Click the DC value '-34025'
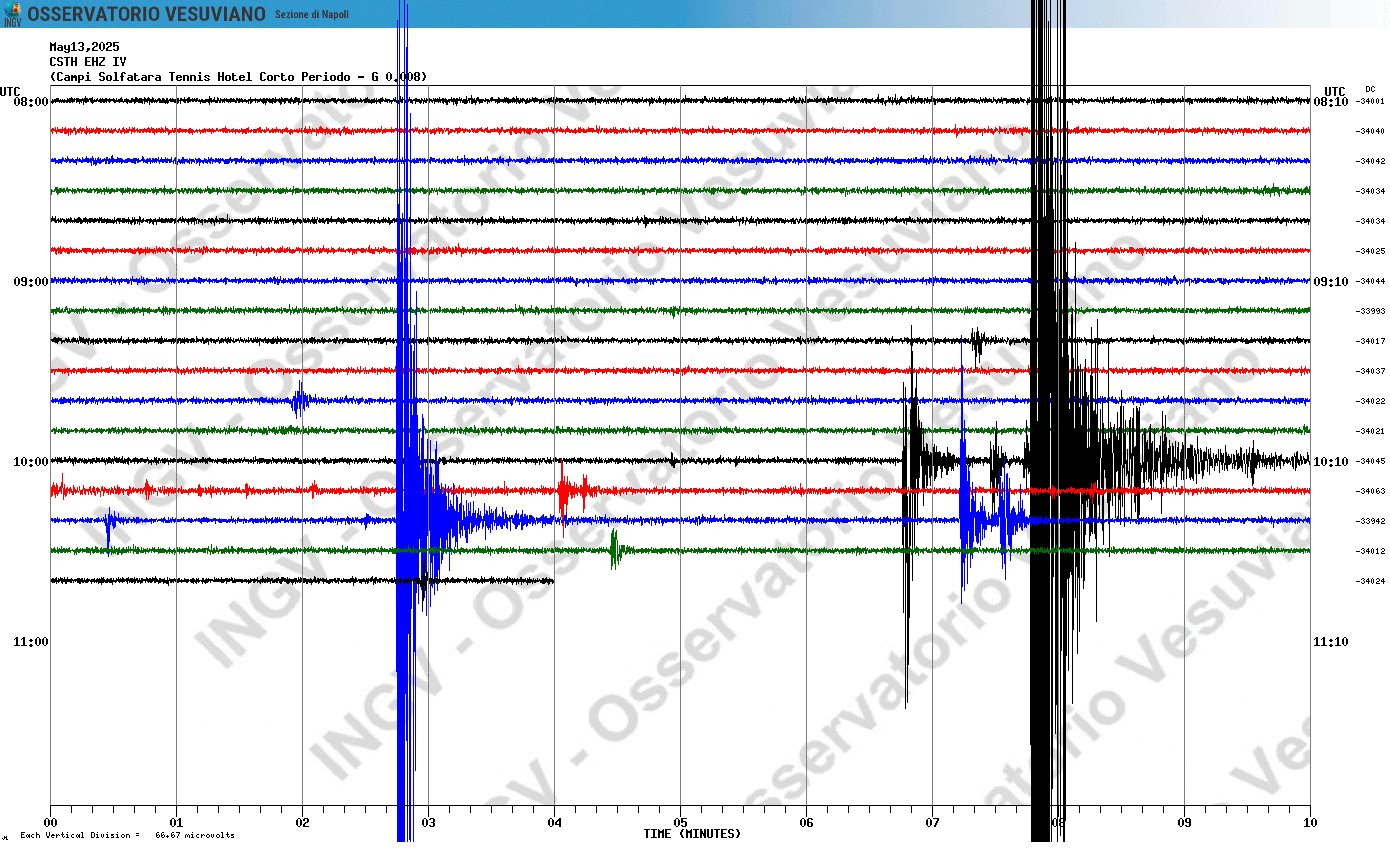1390x849 pixels. [x=1370, y=252]
